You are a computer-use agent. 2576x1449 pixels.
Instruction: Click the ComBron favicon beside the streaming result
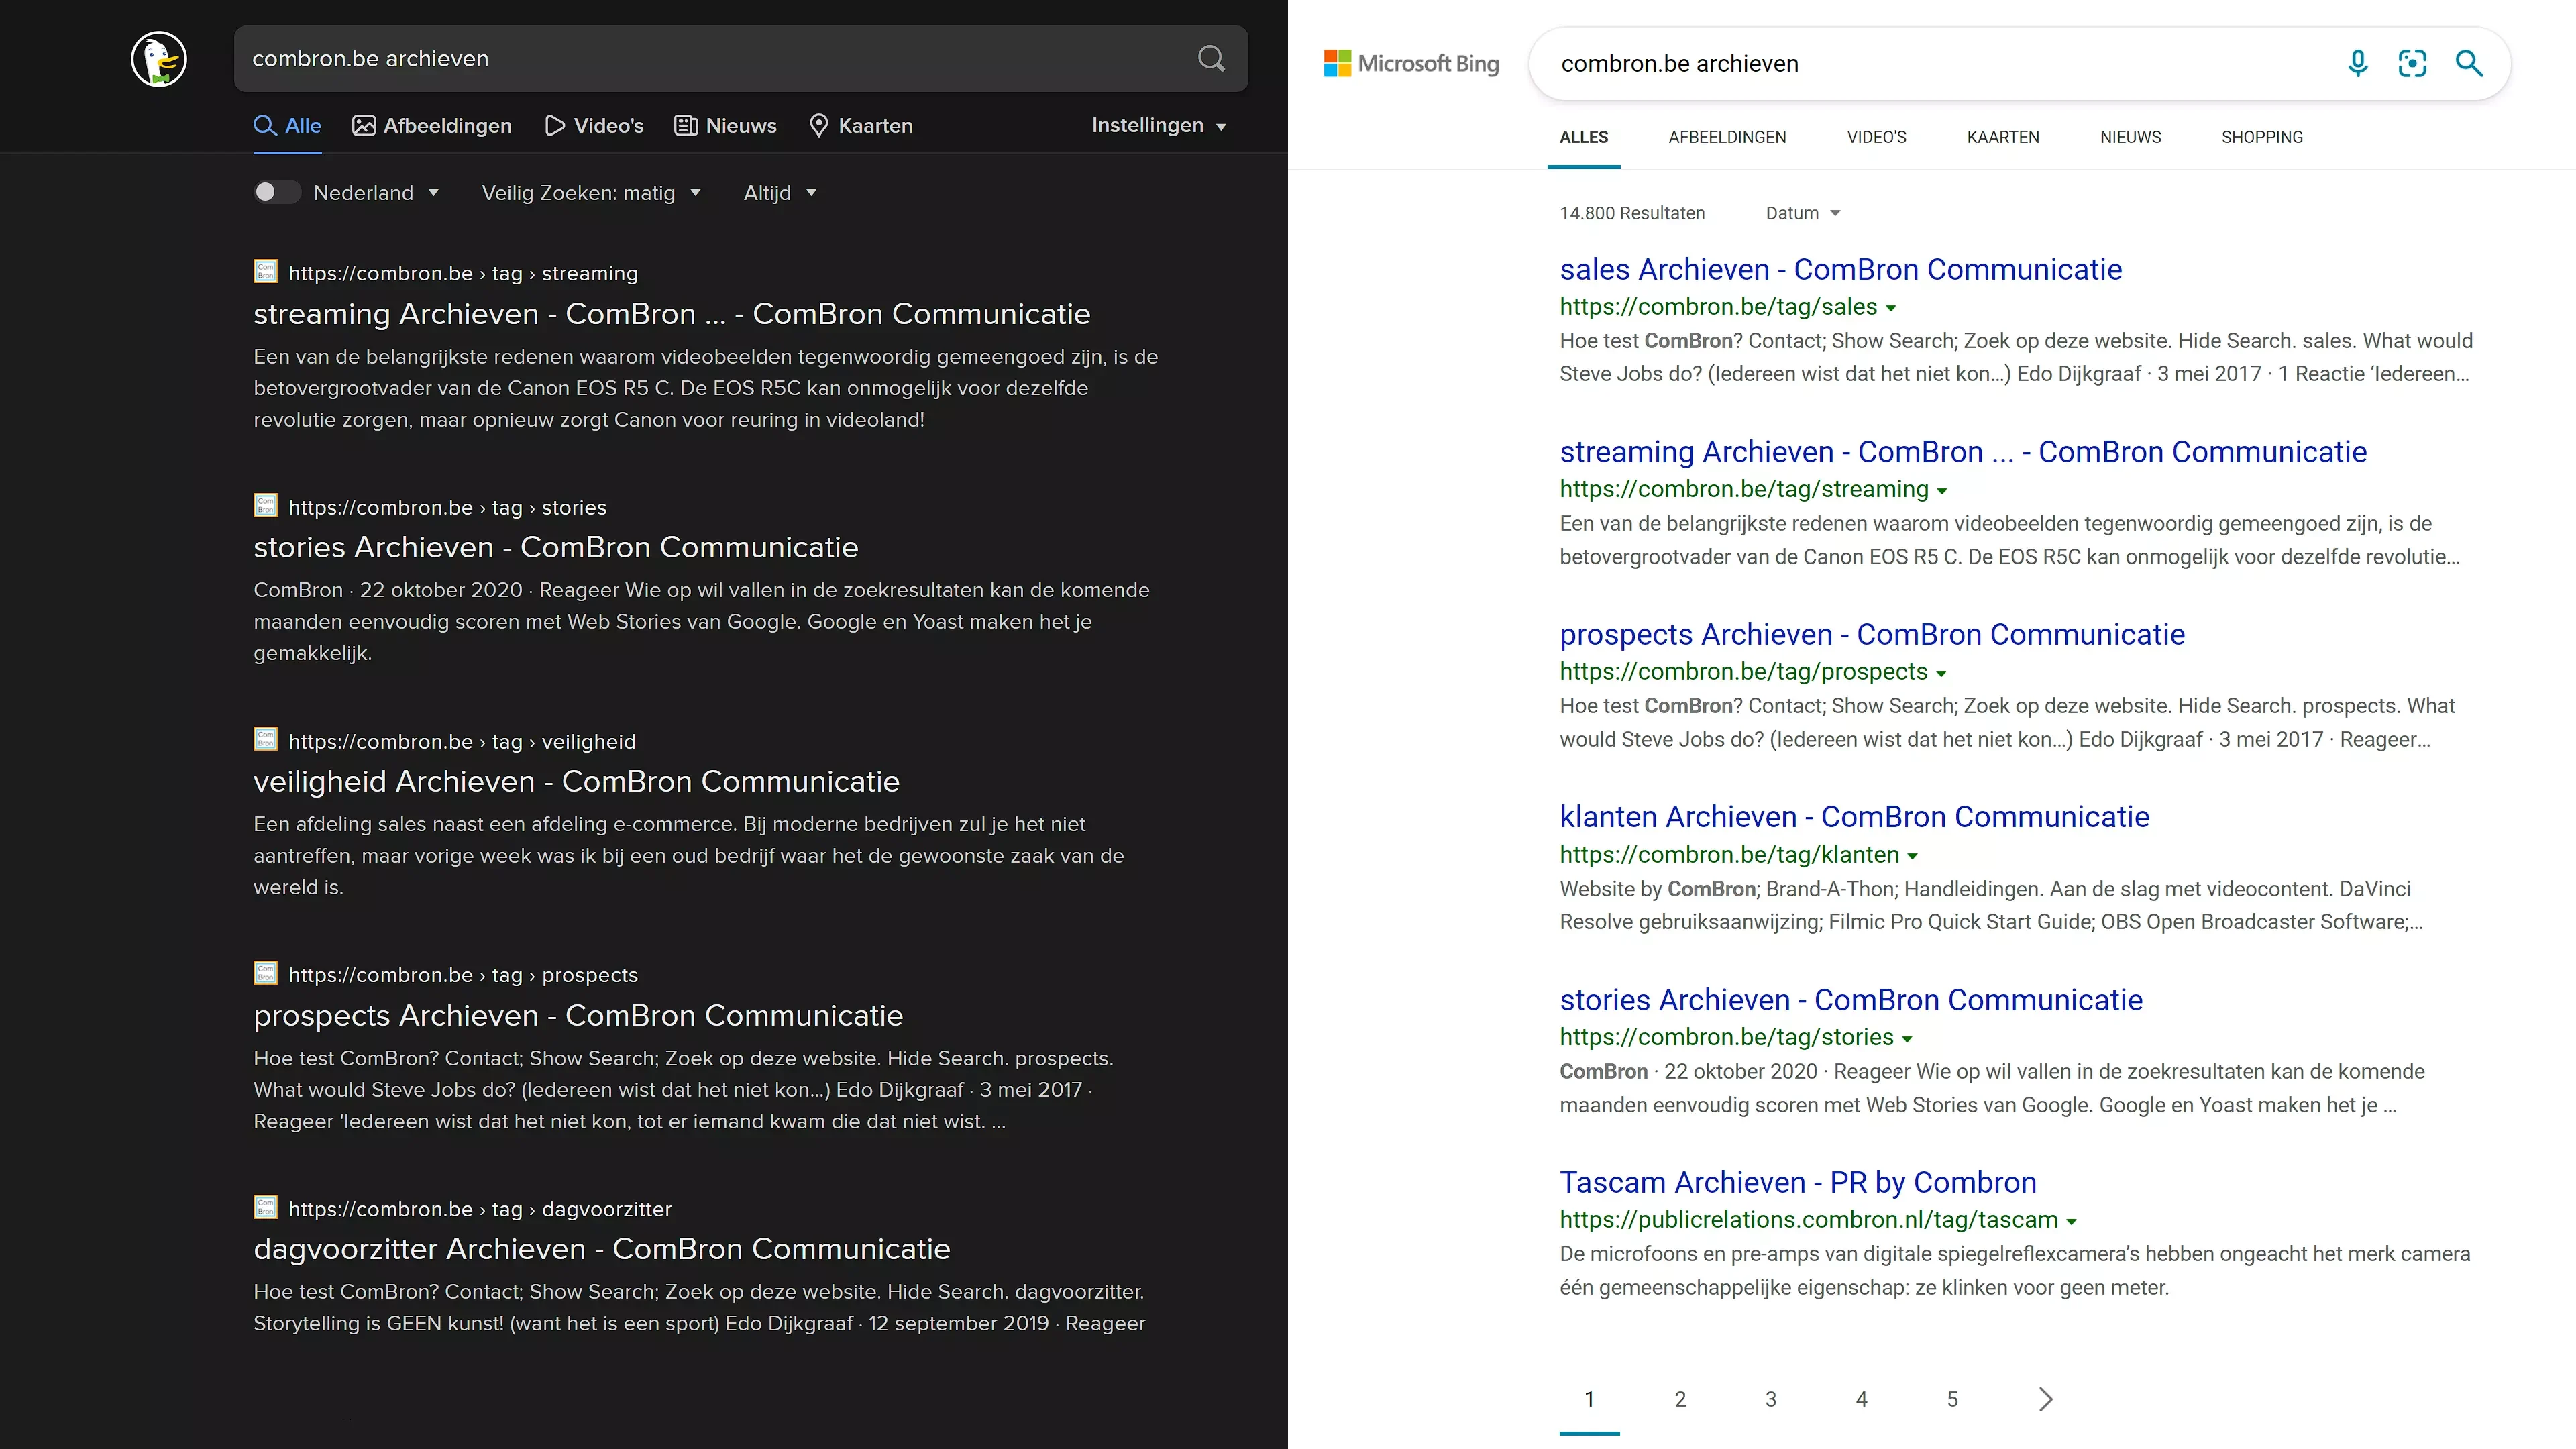click(265, 271)
